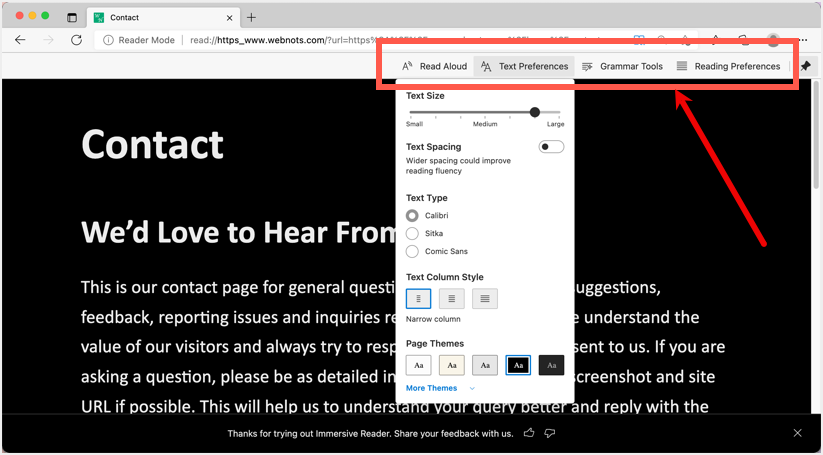Viewport: 823px width, 455px height.
Task: Go back using the browser back arrow
Action: 20,40
